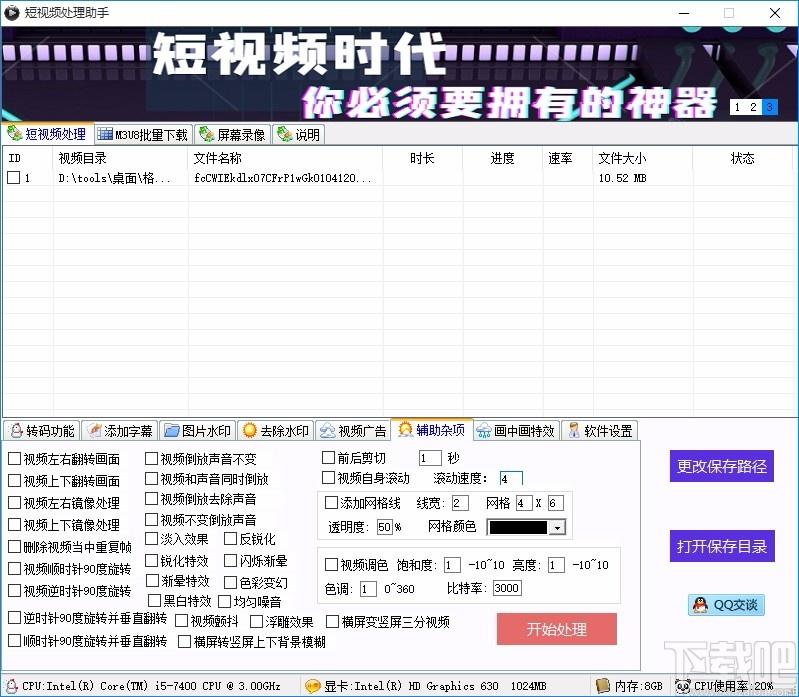The image size is (799, 697).
Task: Select banner page 2 indicator
Action: 753,107
